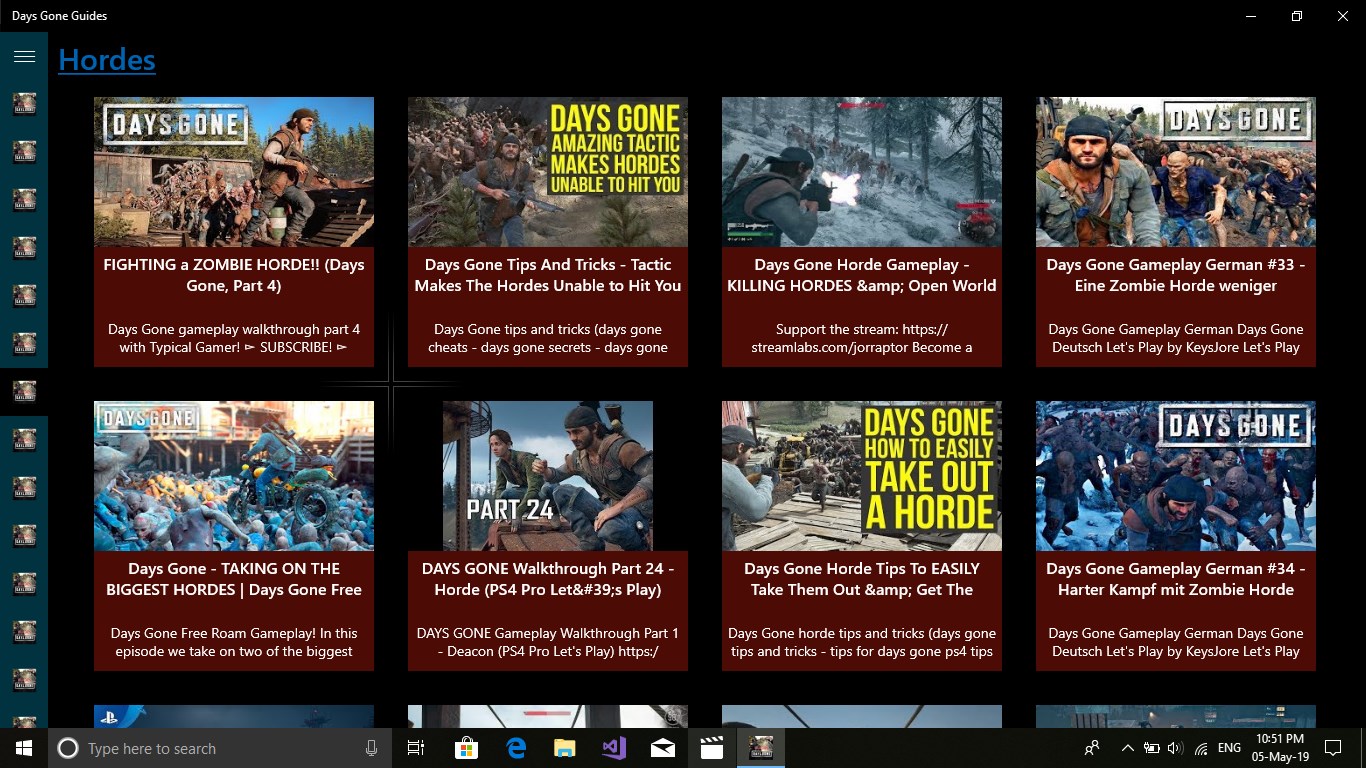Open the 'TAKING ON THE BIGGEST HORDES' thumbnail
Image resolution: width=1366 pixels, height=768 pixels.
click(234, 476)
